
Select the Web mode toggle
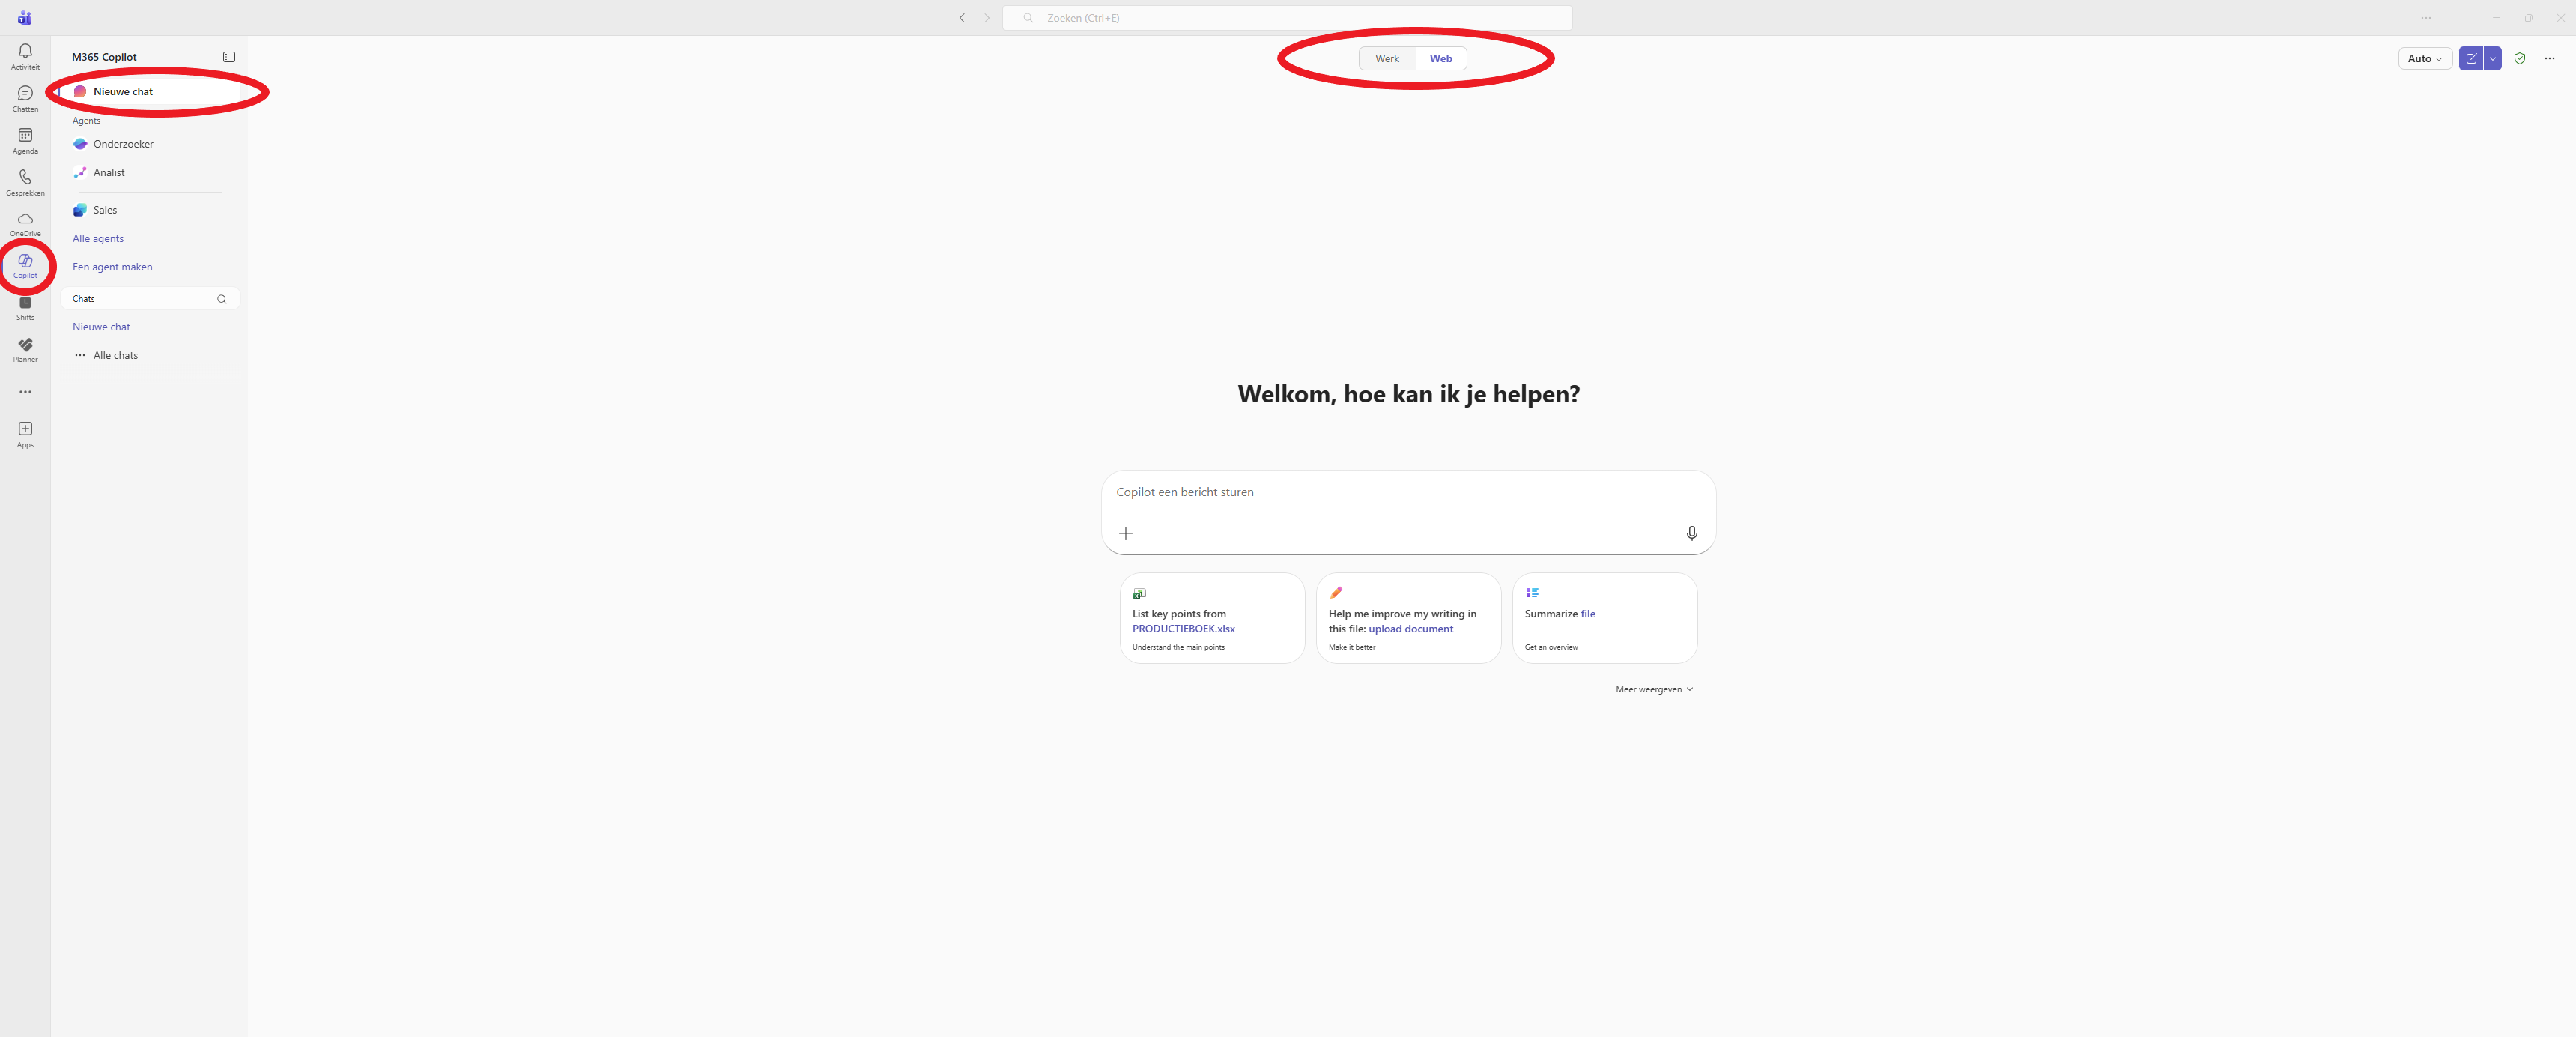(x=1440, y=58)
